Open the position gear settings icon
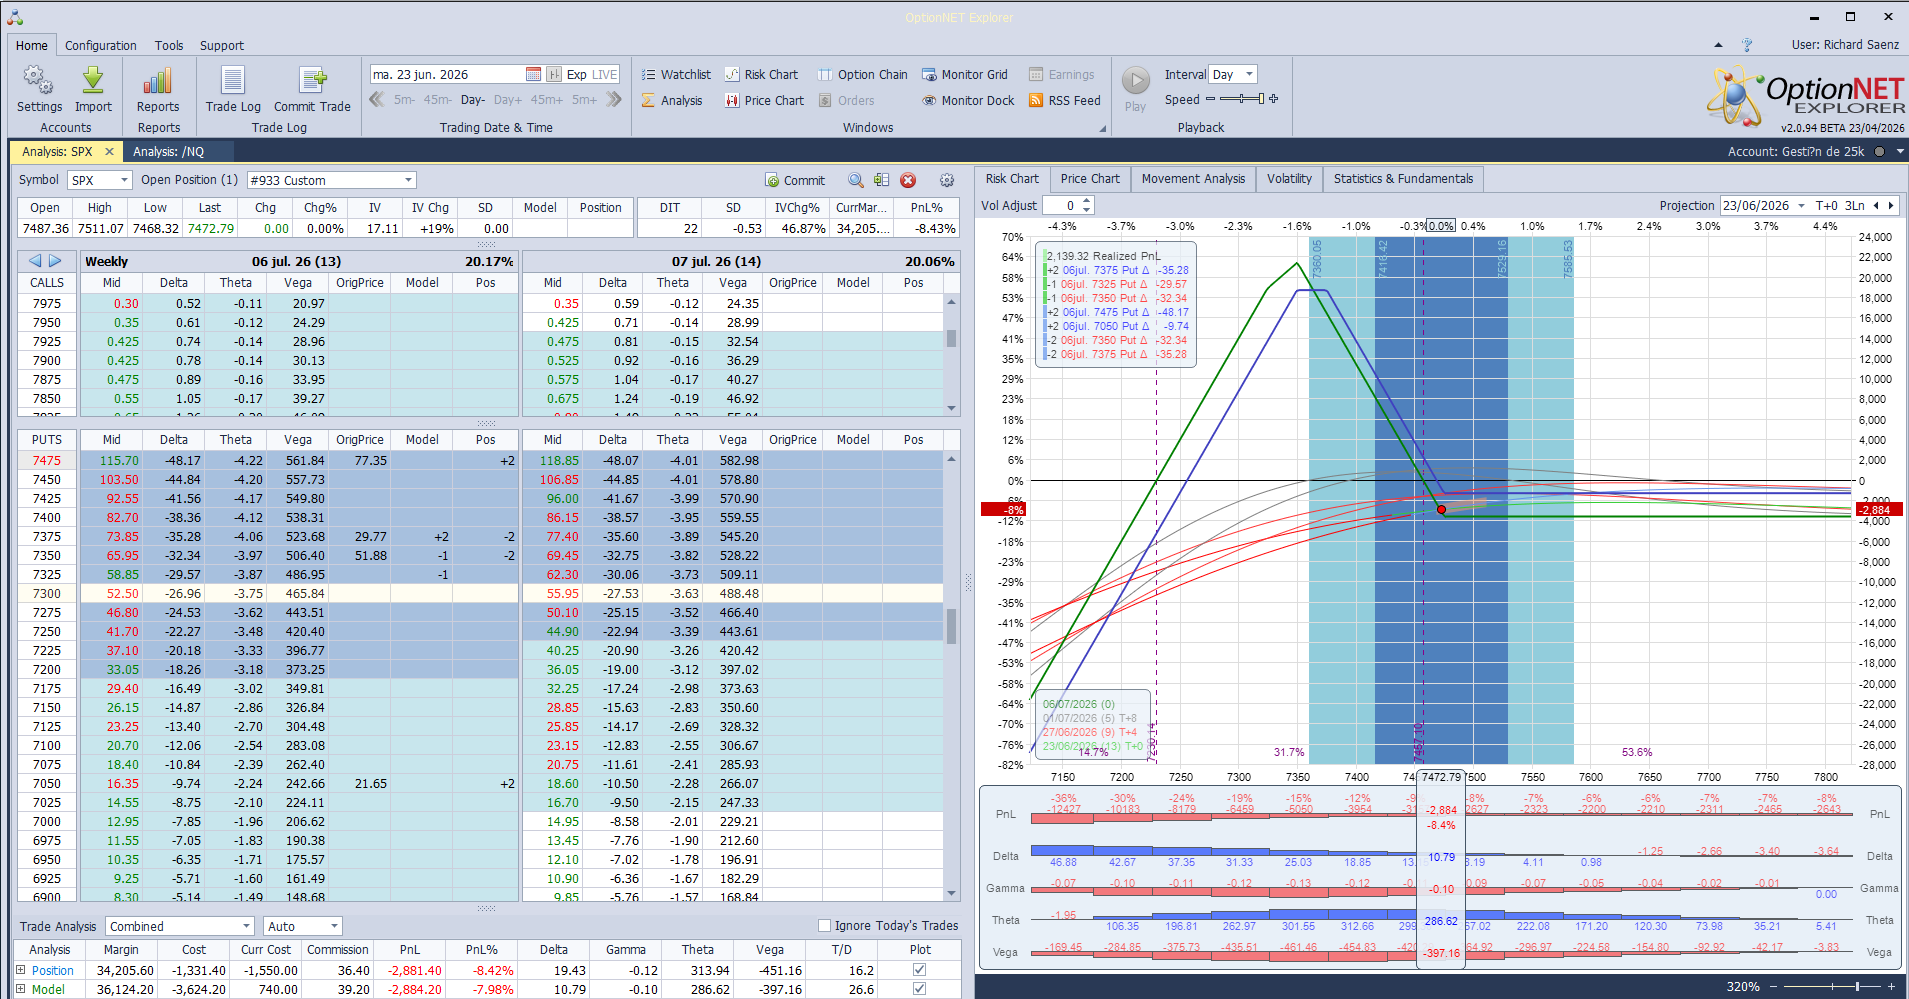 (x=947, y=180)
